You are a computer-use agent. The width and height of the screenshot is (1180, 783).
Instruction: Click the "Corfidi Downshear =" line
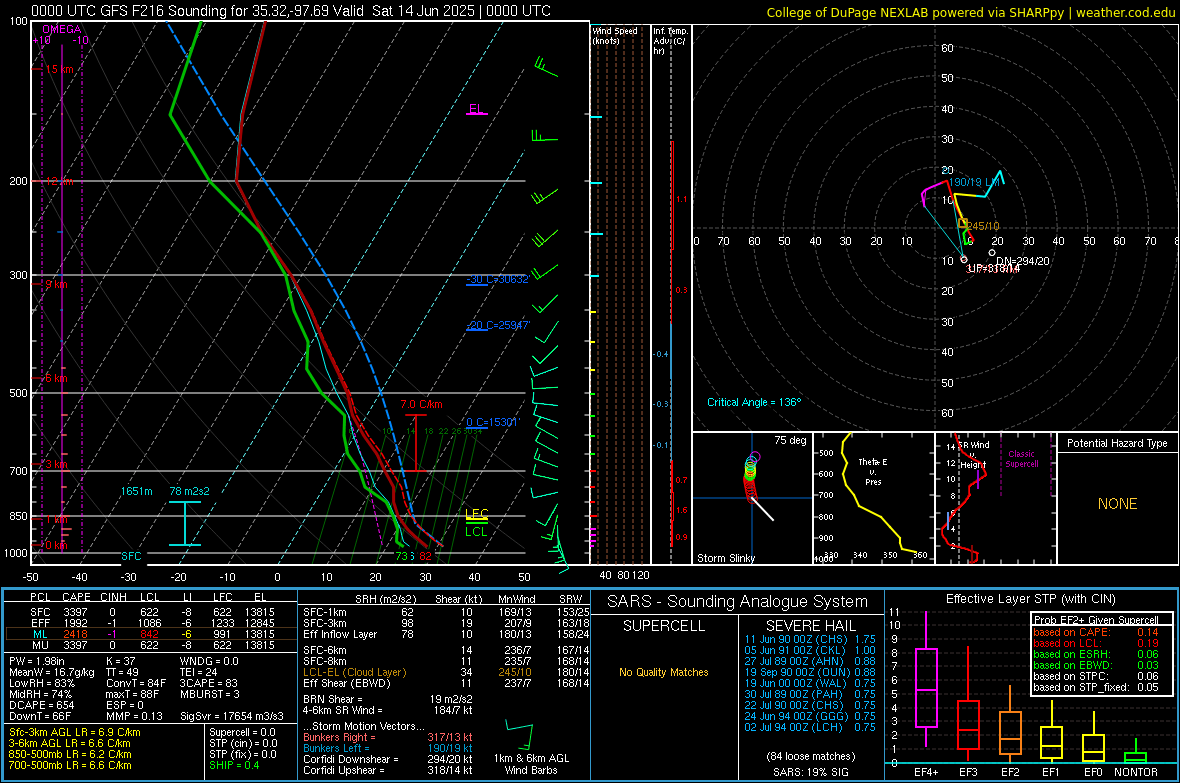coord(388,759)
